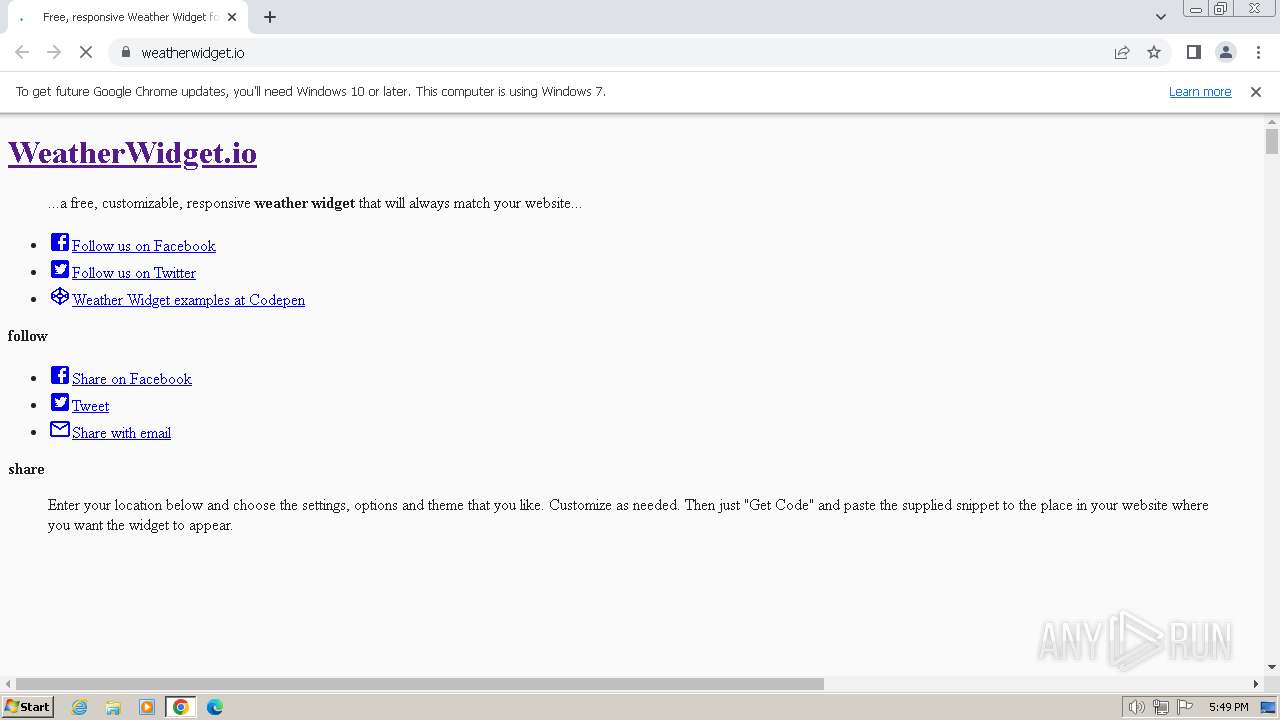Share this page via the share icon
1280x720 pixels.
pos(1122,52)
